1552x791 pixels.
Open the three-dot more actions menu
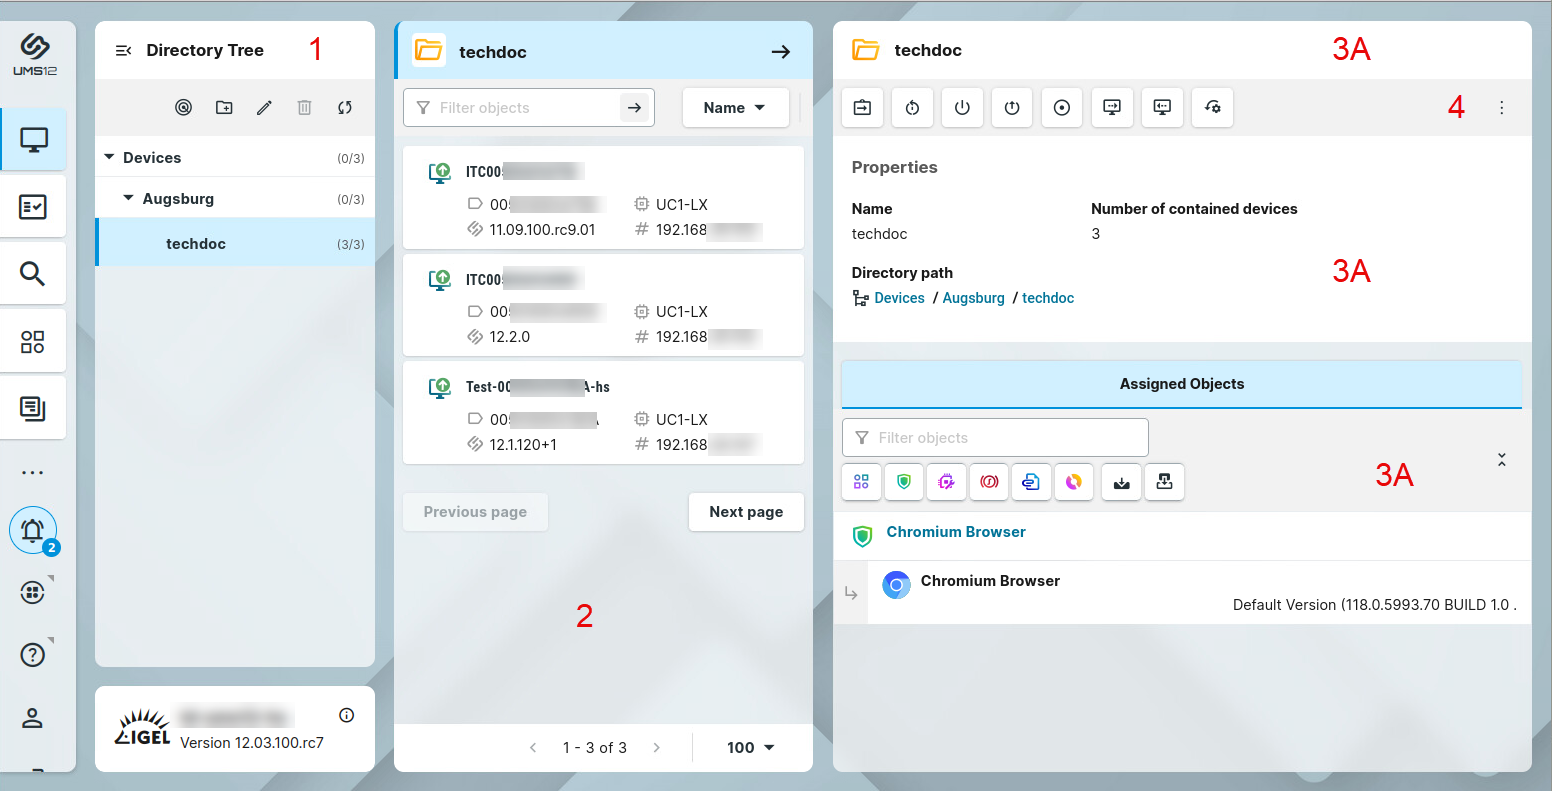[x=1501, y=108]
